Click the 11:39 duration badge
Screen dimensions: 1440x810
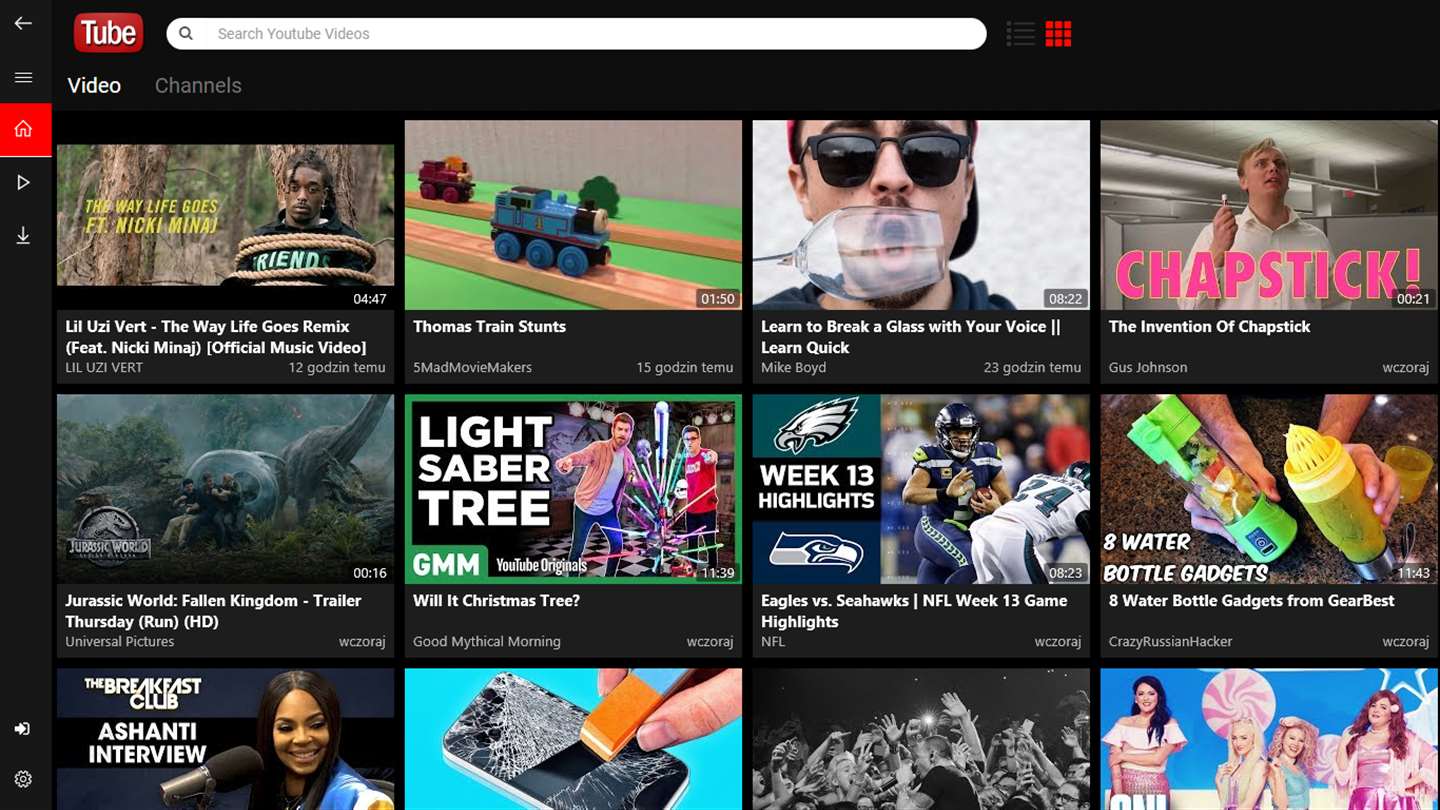718,572
